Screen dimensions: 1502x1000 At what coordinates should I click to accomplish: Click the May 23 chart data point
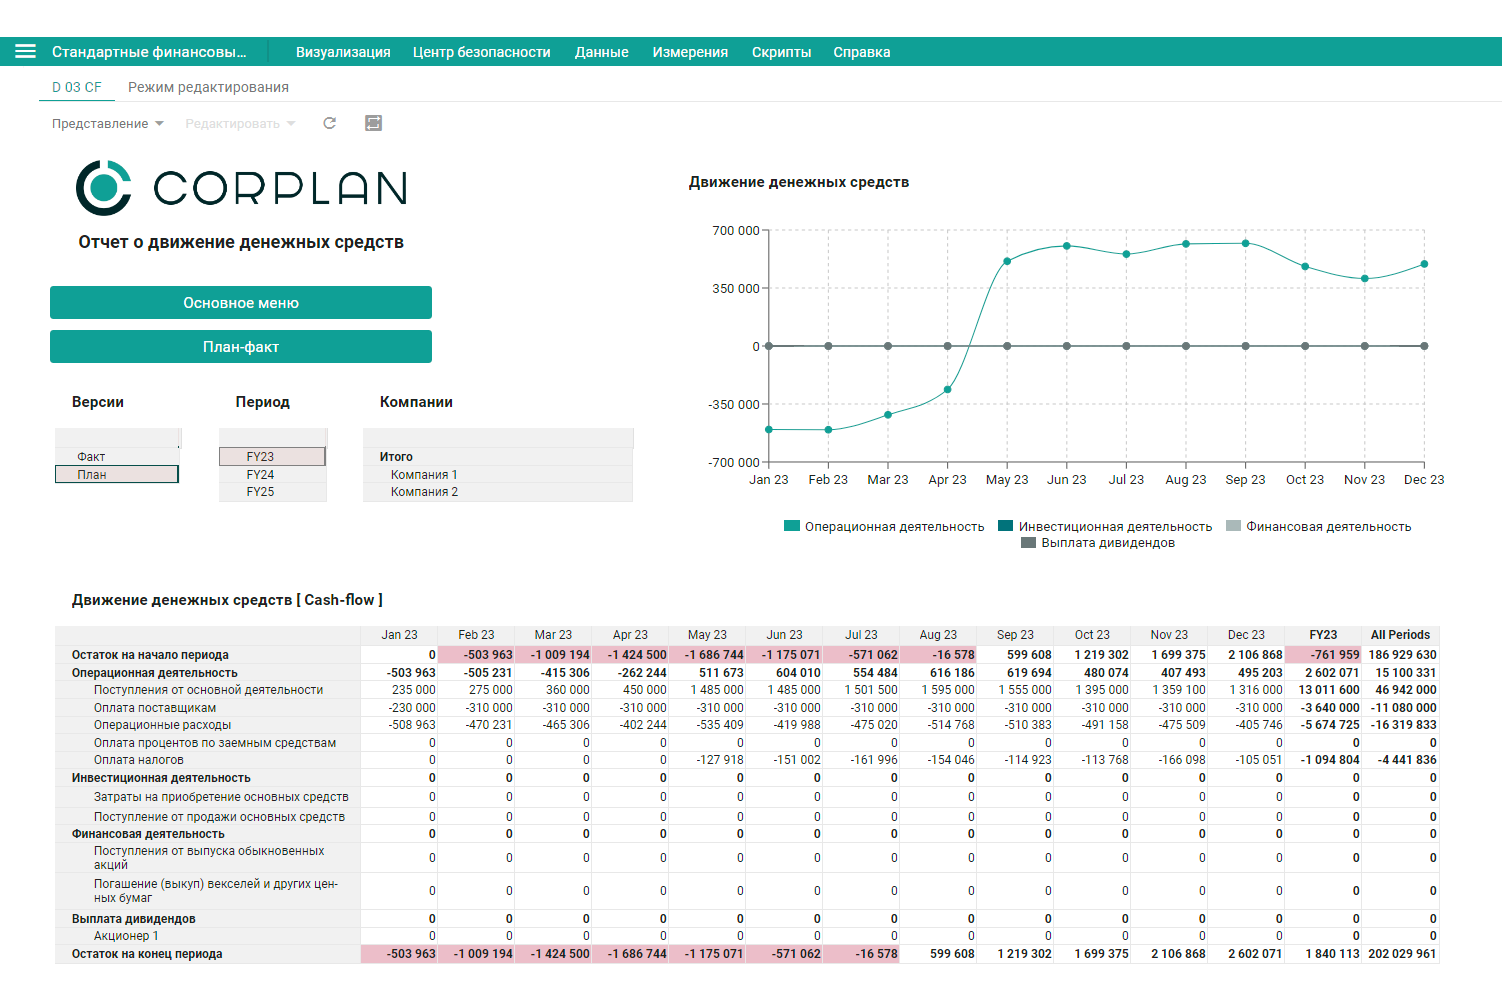pos(1007,261)
